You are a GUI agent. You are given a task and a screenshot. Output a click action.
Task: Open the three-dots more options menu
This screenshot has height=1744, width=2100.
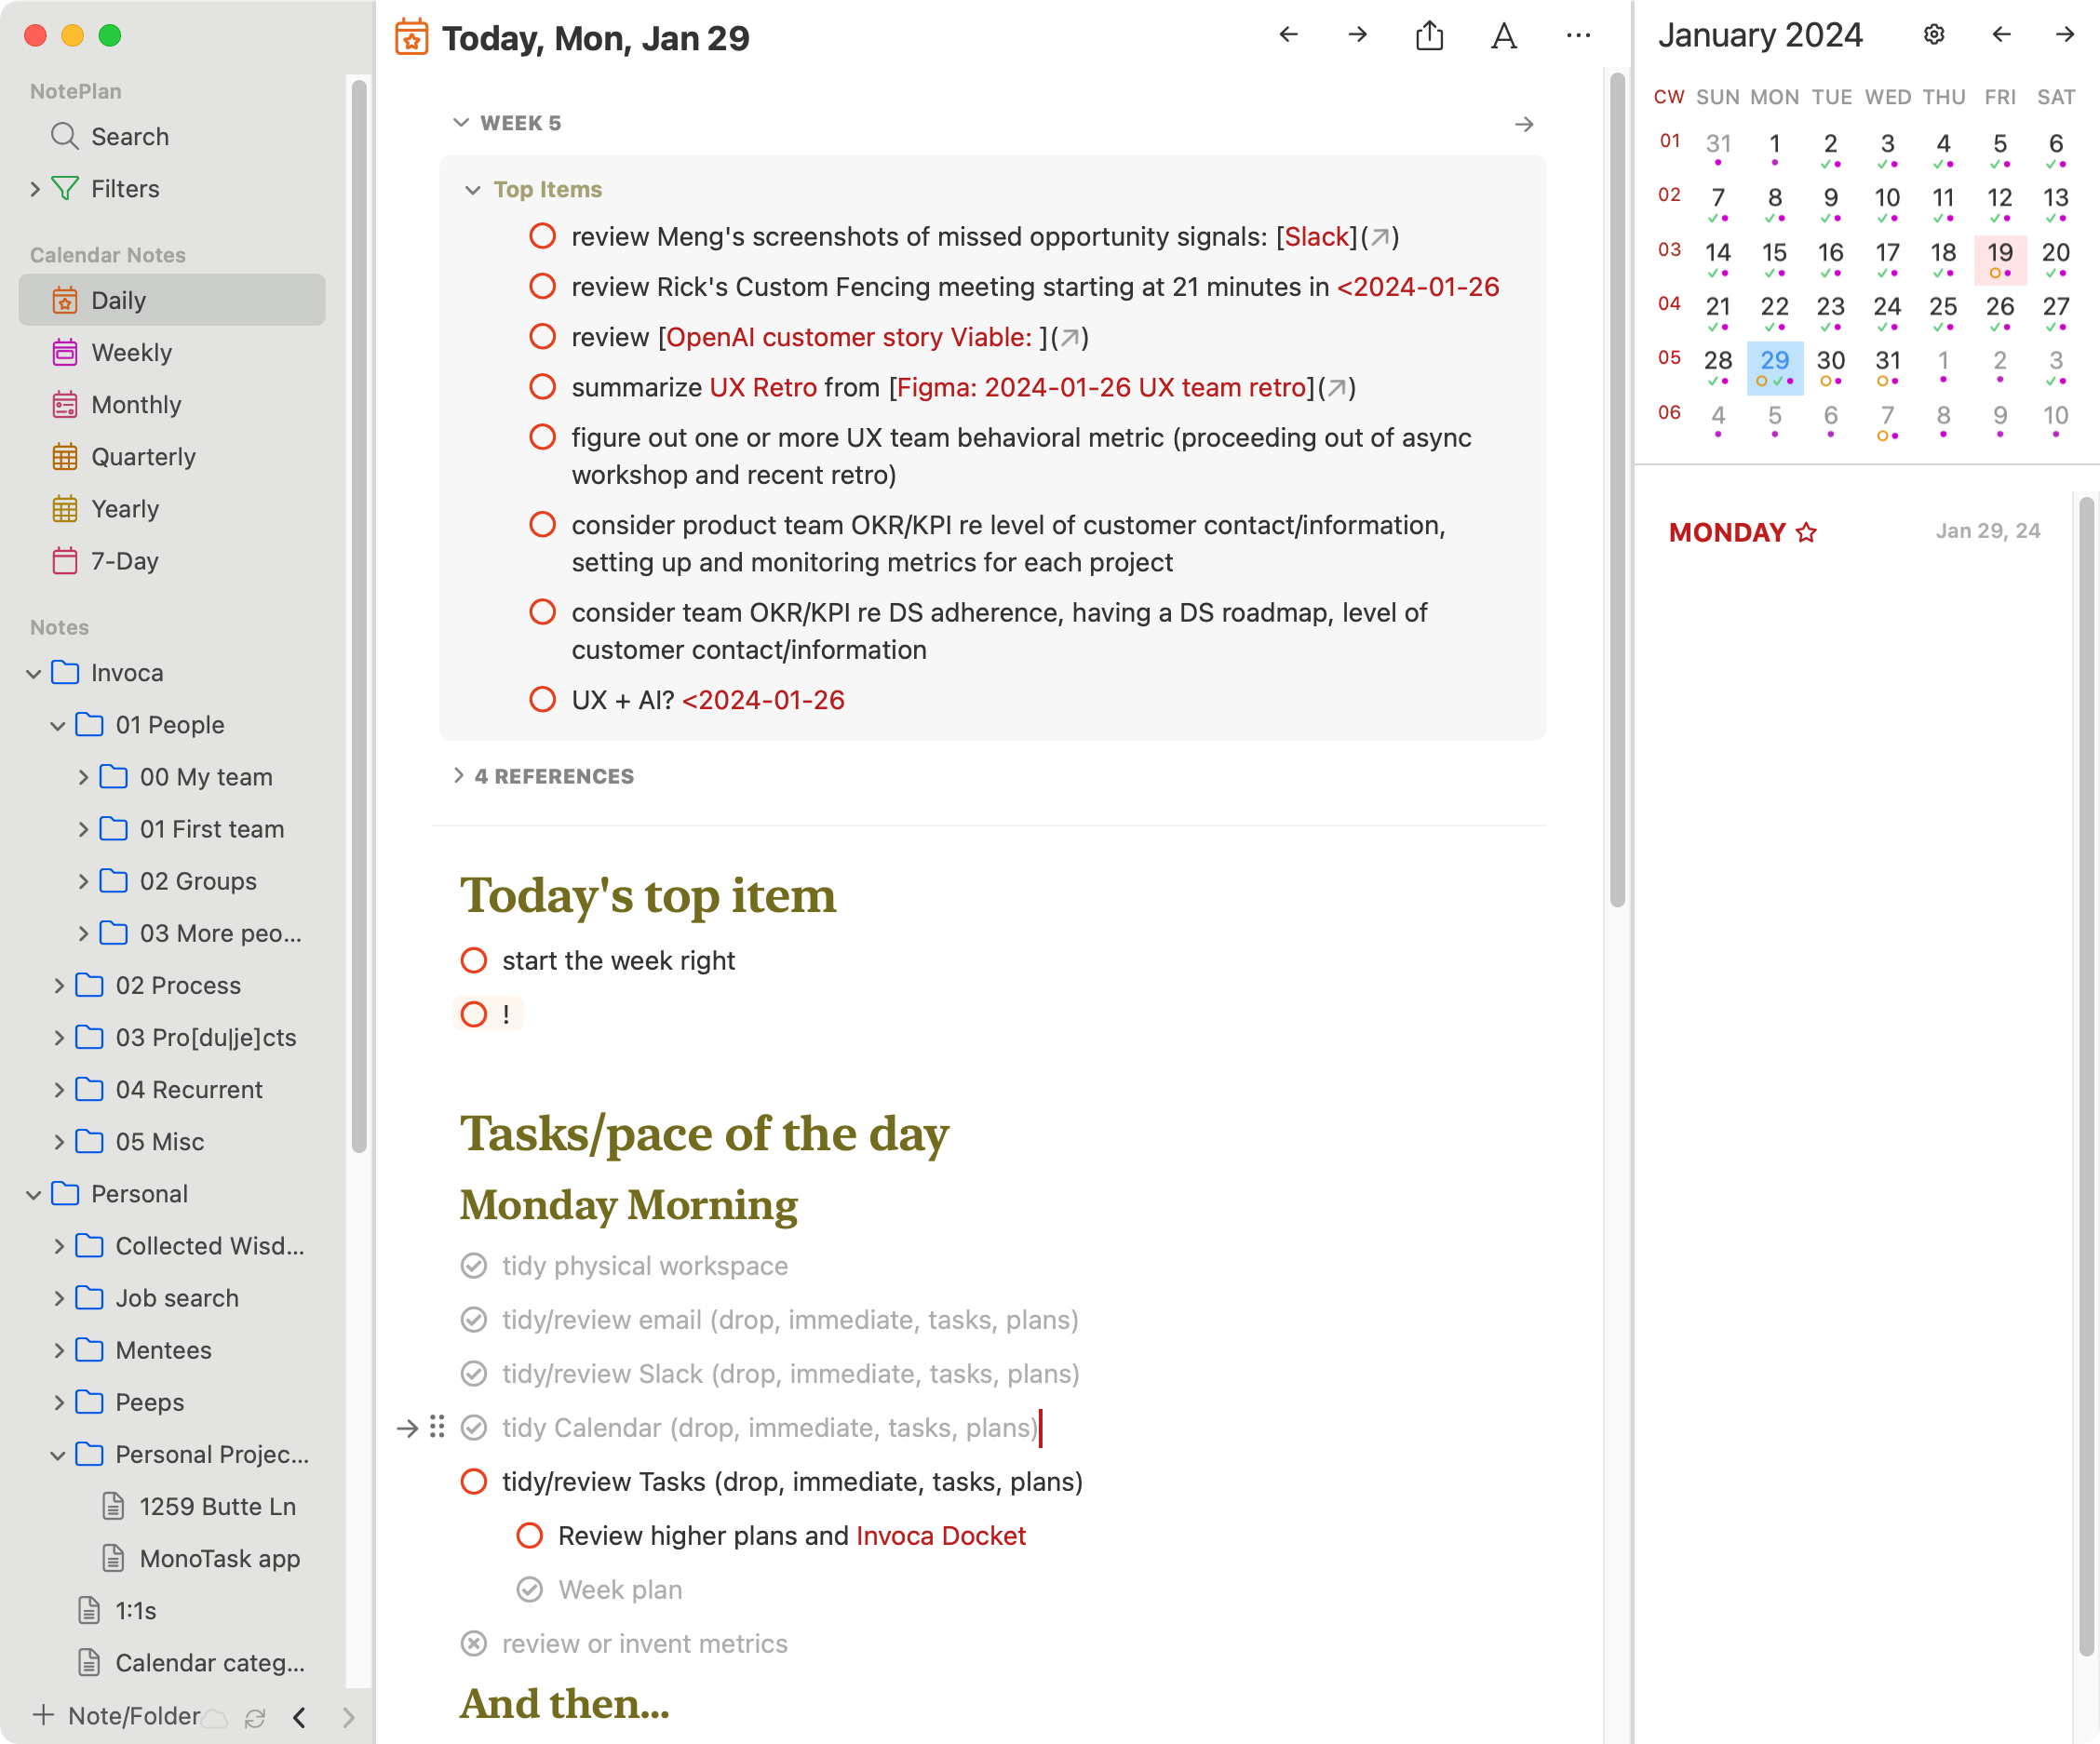point(1578,36)
